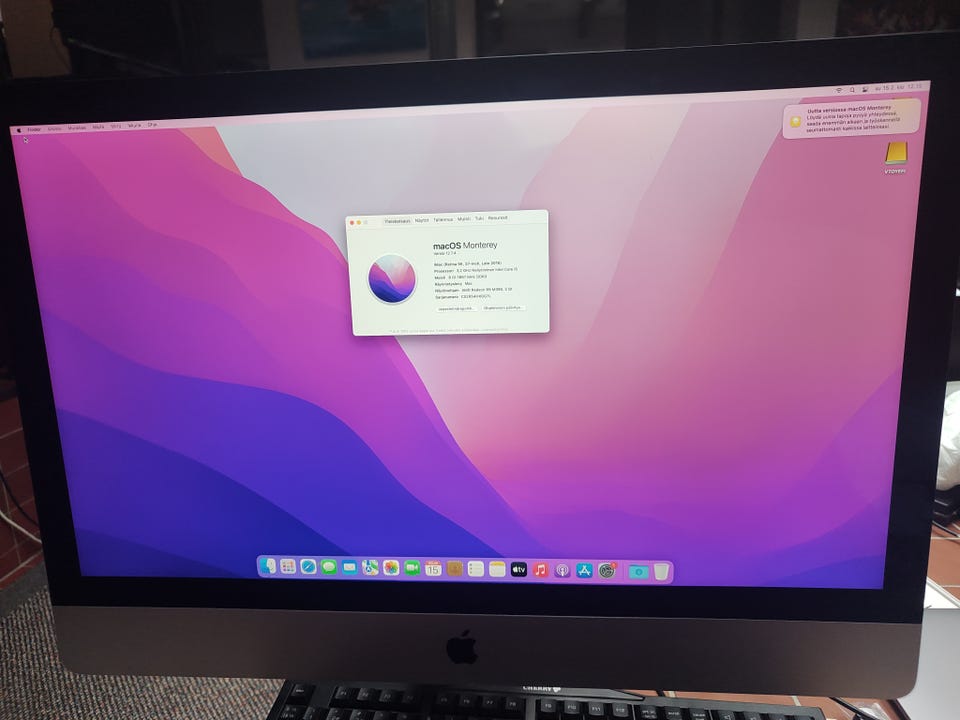Viewport: 960px width, 720px height.
Task: Launch Maps from the Dock
Action: 370,568
